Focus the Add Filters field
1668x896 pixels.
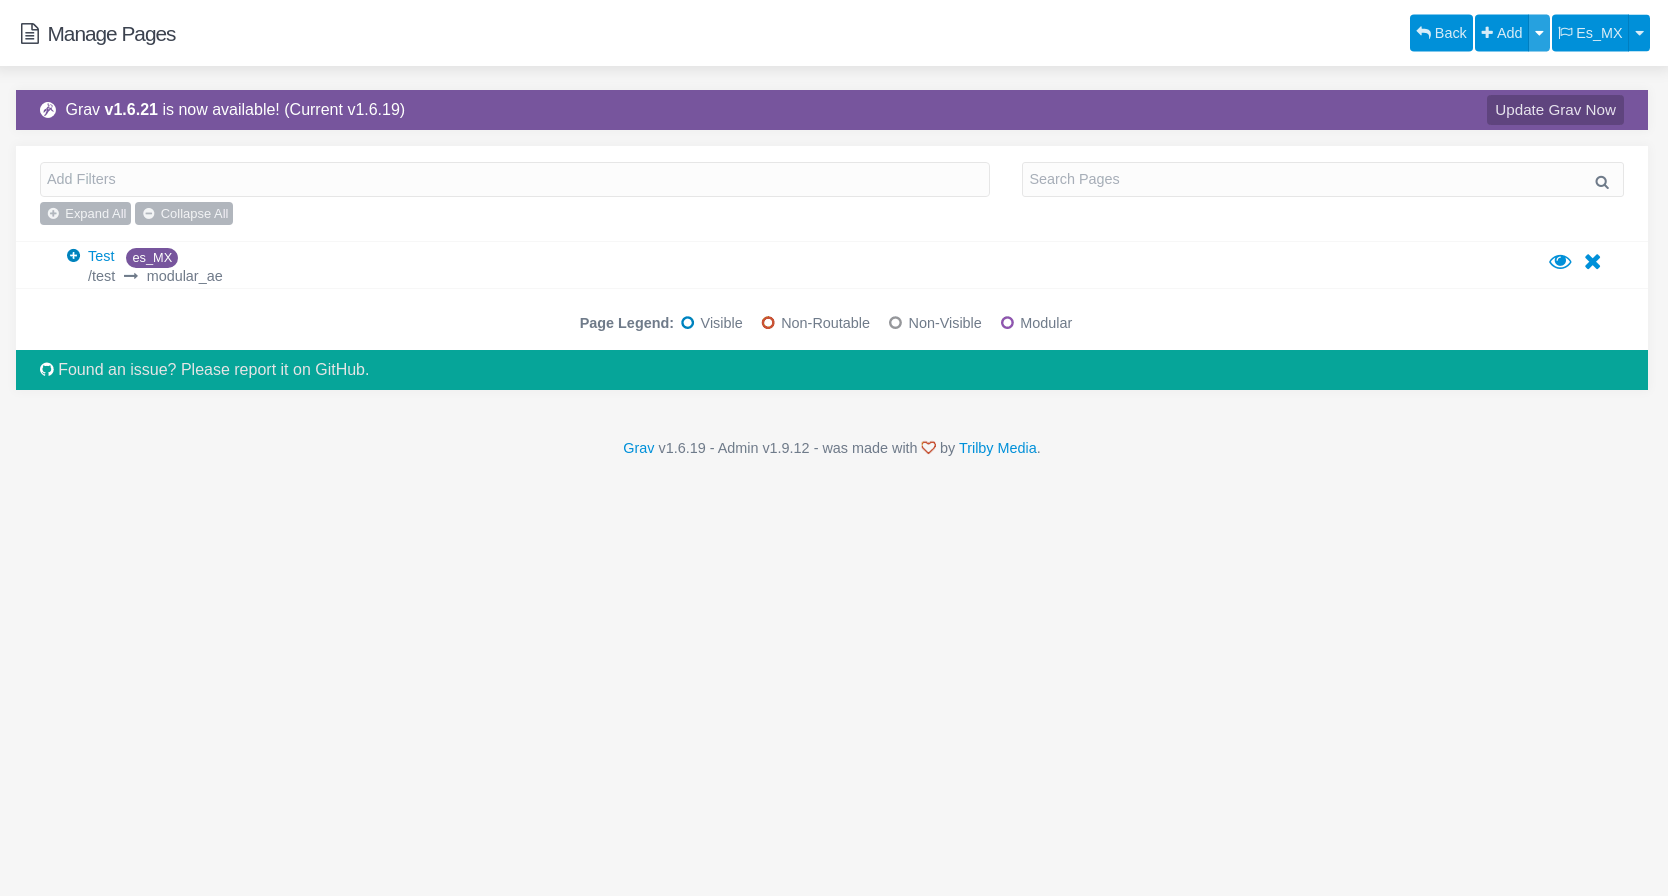tap(515, 179)
